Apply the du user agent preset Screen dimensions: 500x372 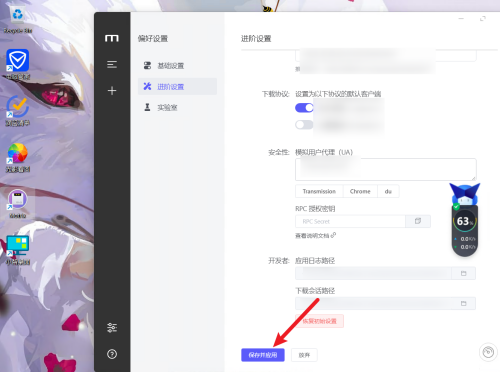click(388, 191)
